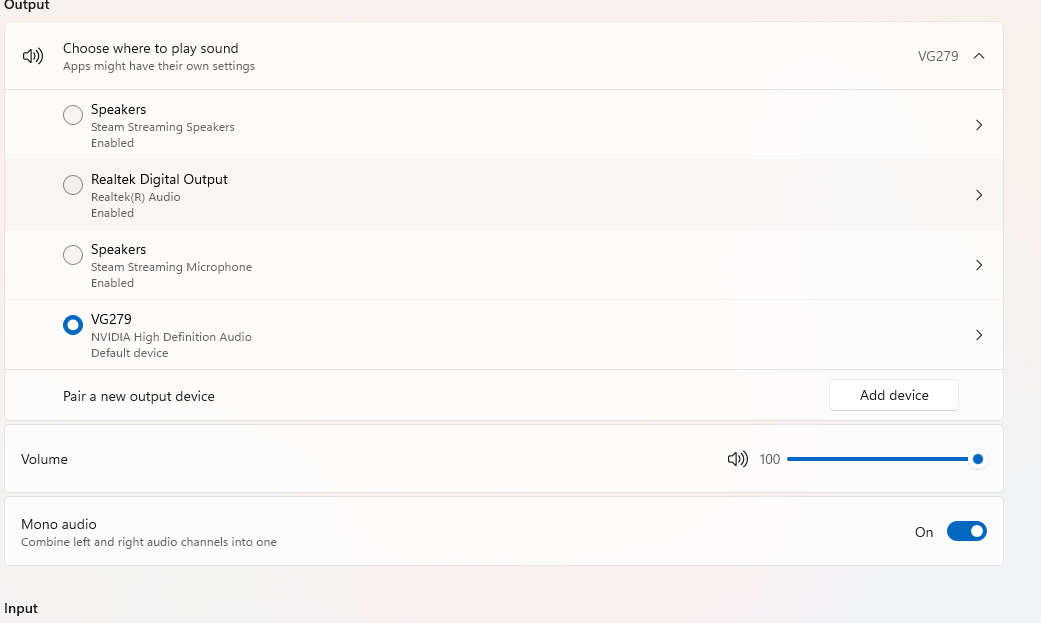Select the Realtek Digital Output radio button
This screenshot has width=1041, height=623.
73,185
